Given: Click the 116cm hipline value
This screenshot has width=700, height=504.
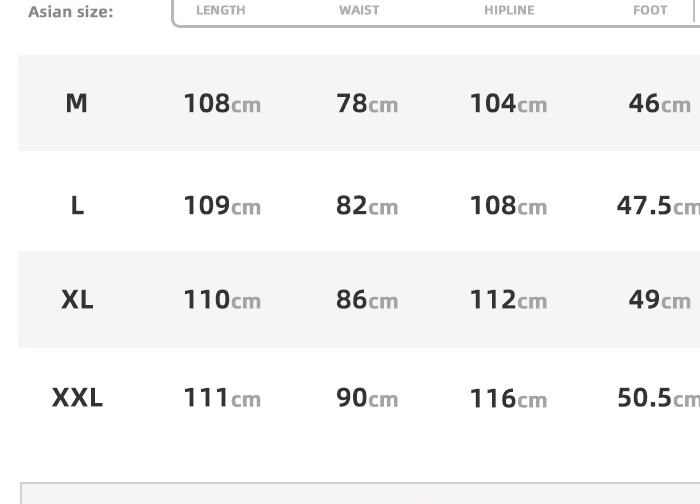Looking at the screenshot, I should point(508,398).
